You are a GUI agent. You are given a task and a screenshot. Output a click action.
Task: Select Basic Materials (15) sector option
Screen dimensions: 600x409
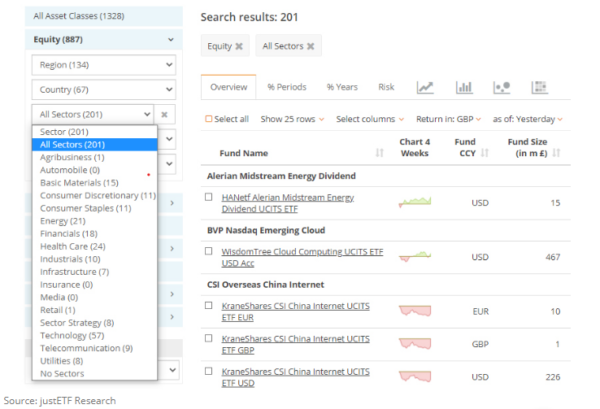coord(95,183)
